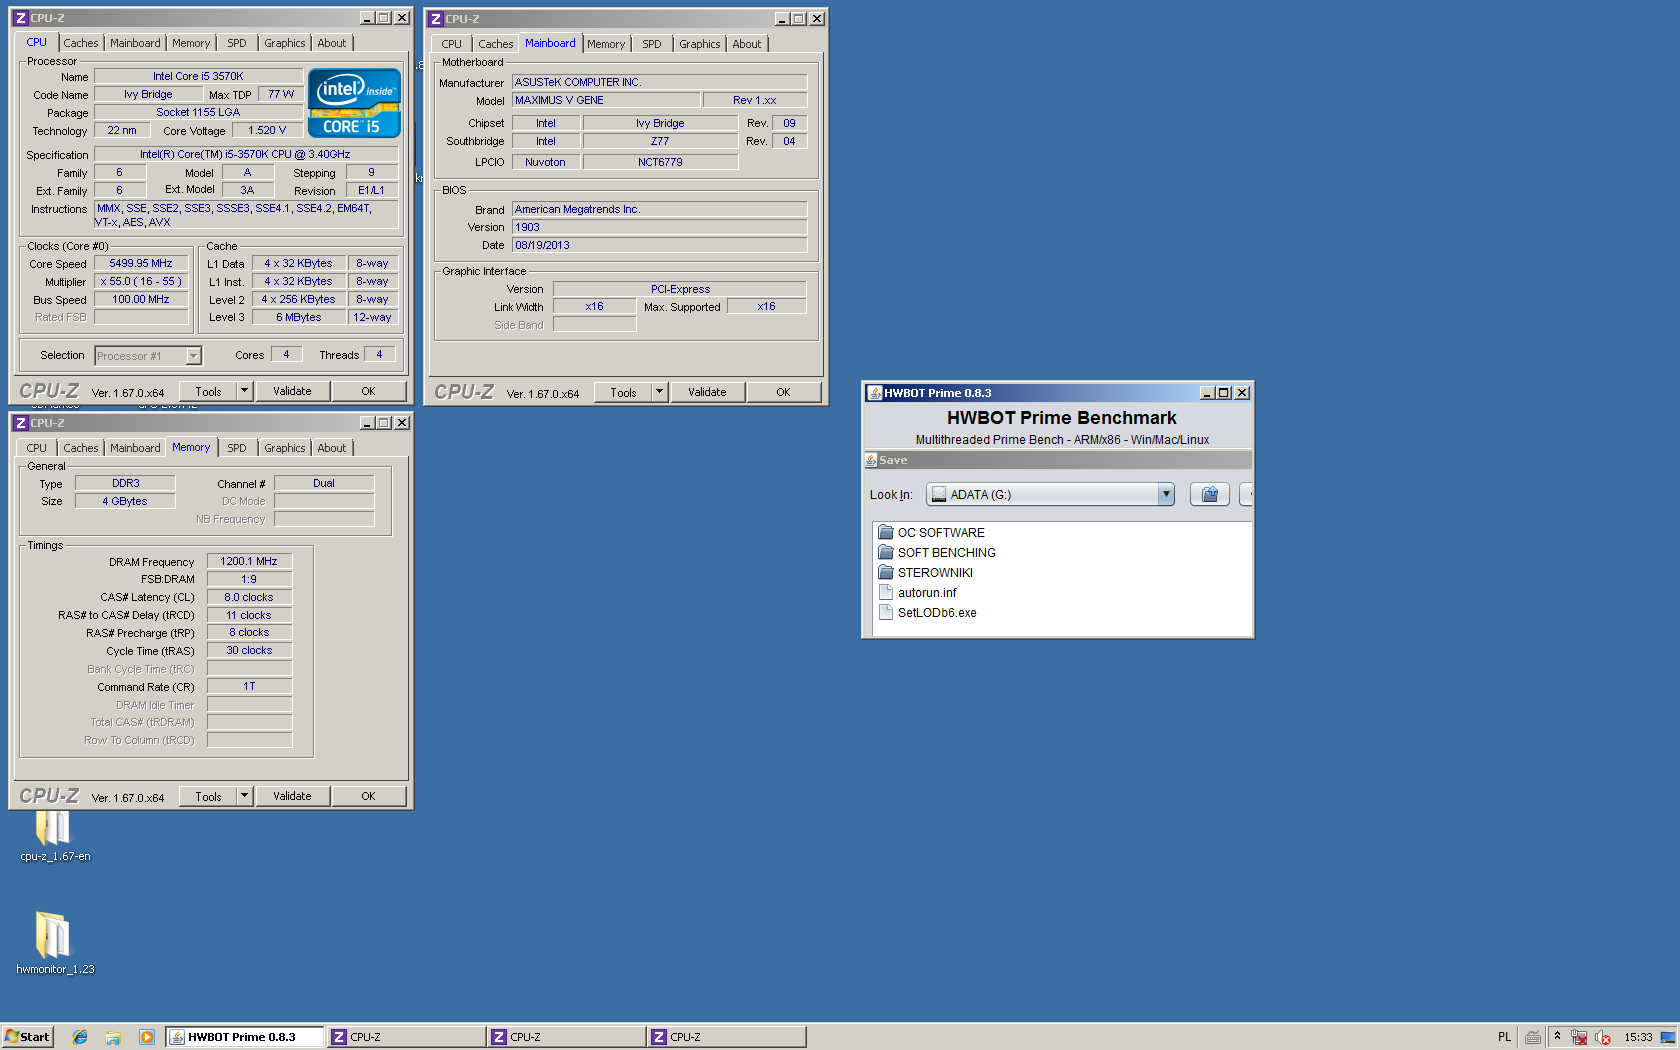1680x1050 pixels.
Task: Open the Caches tab in the top-left CPU-Z window
Action: click(x=81, y=43)
